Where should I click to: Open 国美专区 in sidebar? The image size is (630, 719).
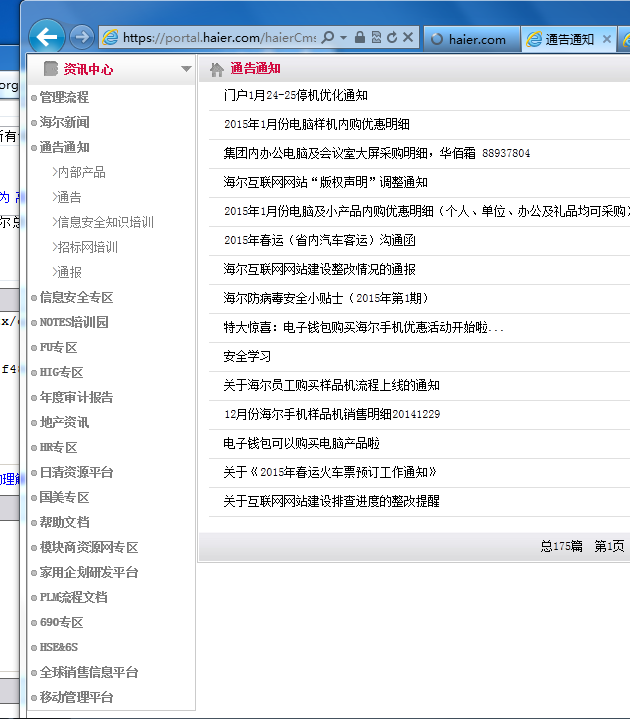[64, 498]
